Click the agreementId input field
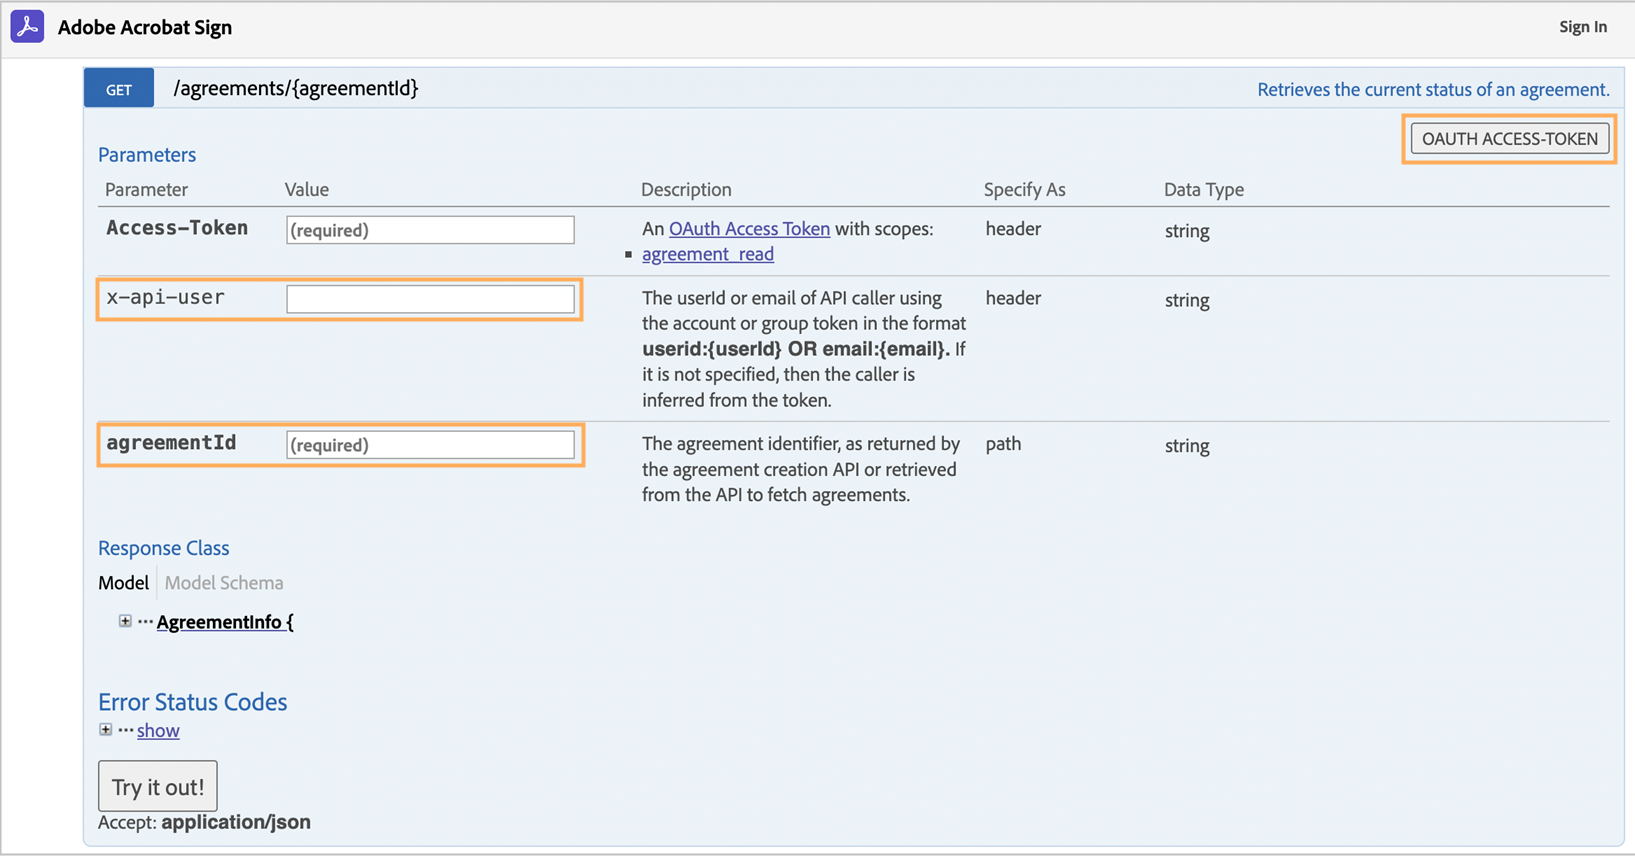 click(x=430, y=445)
